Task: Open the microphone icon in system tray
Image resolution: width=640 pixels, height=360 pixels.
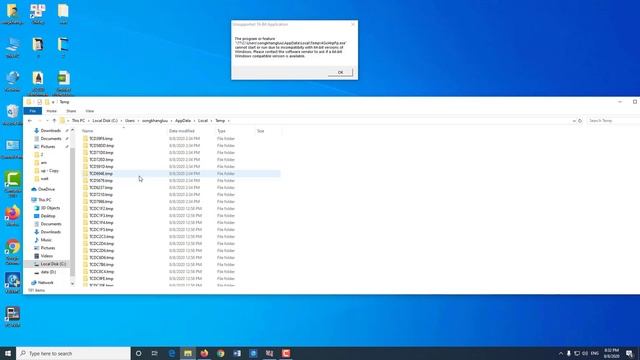Action: click(569, 353)
